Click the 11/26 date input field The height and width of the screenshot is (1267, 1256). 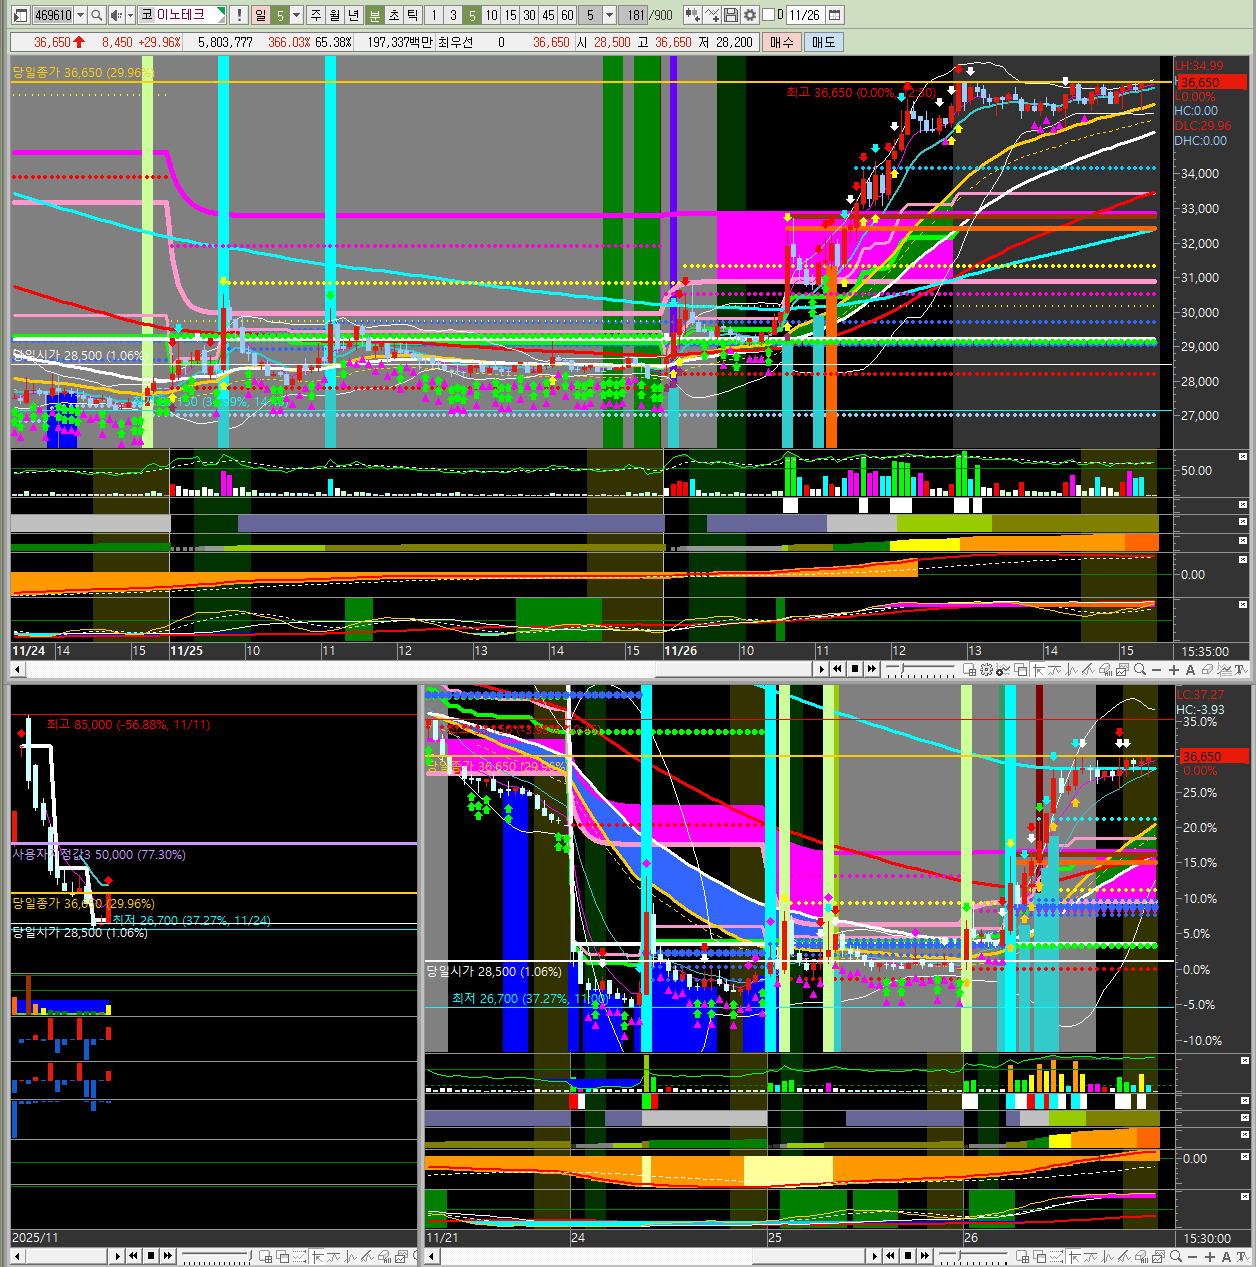(x=804, y=15)
